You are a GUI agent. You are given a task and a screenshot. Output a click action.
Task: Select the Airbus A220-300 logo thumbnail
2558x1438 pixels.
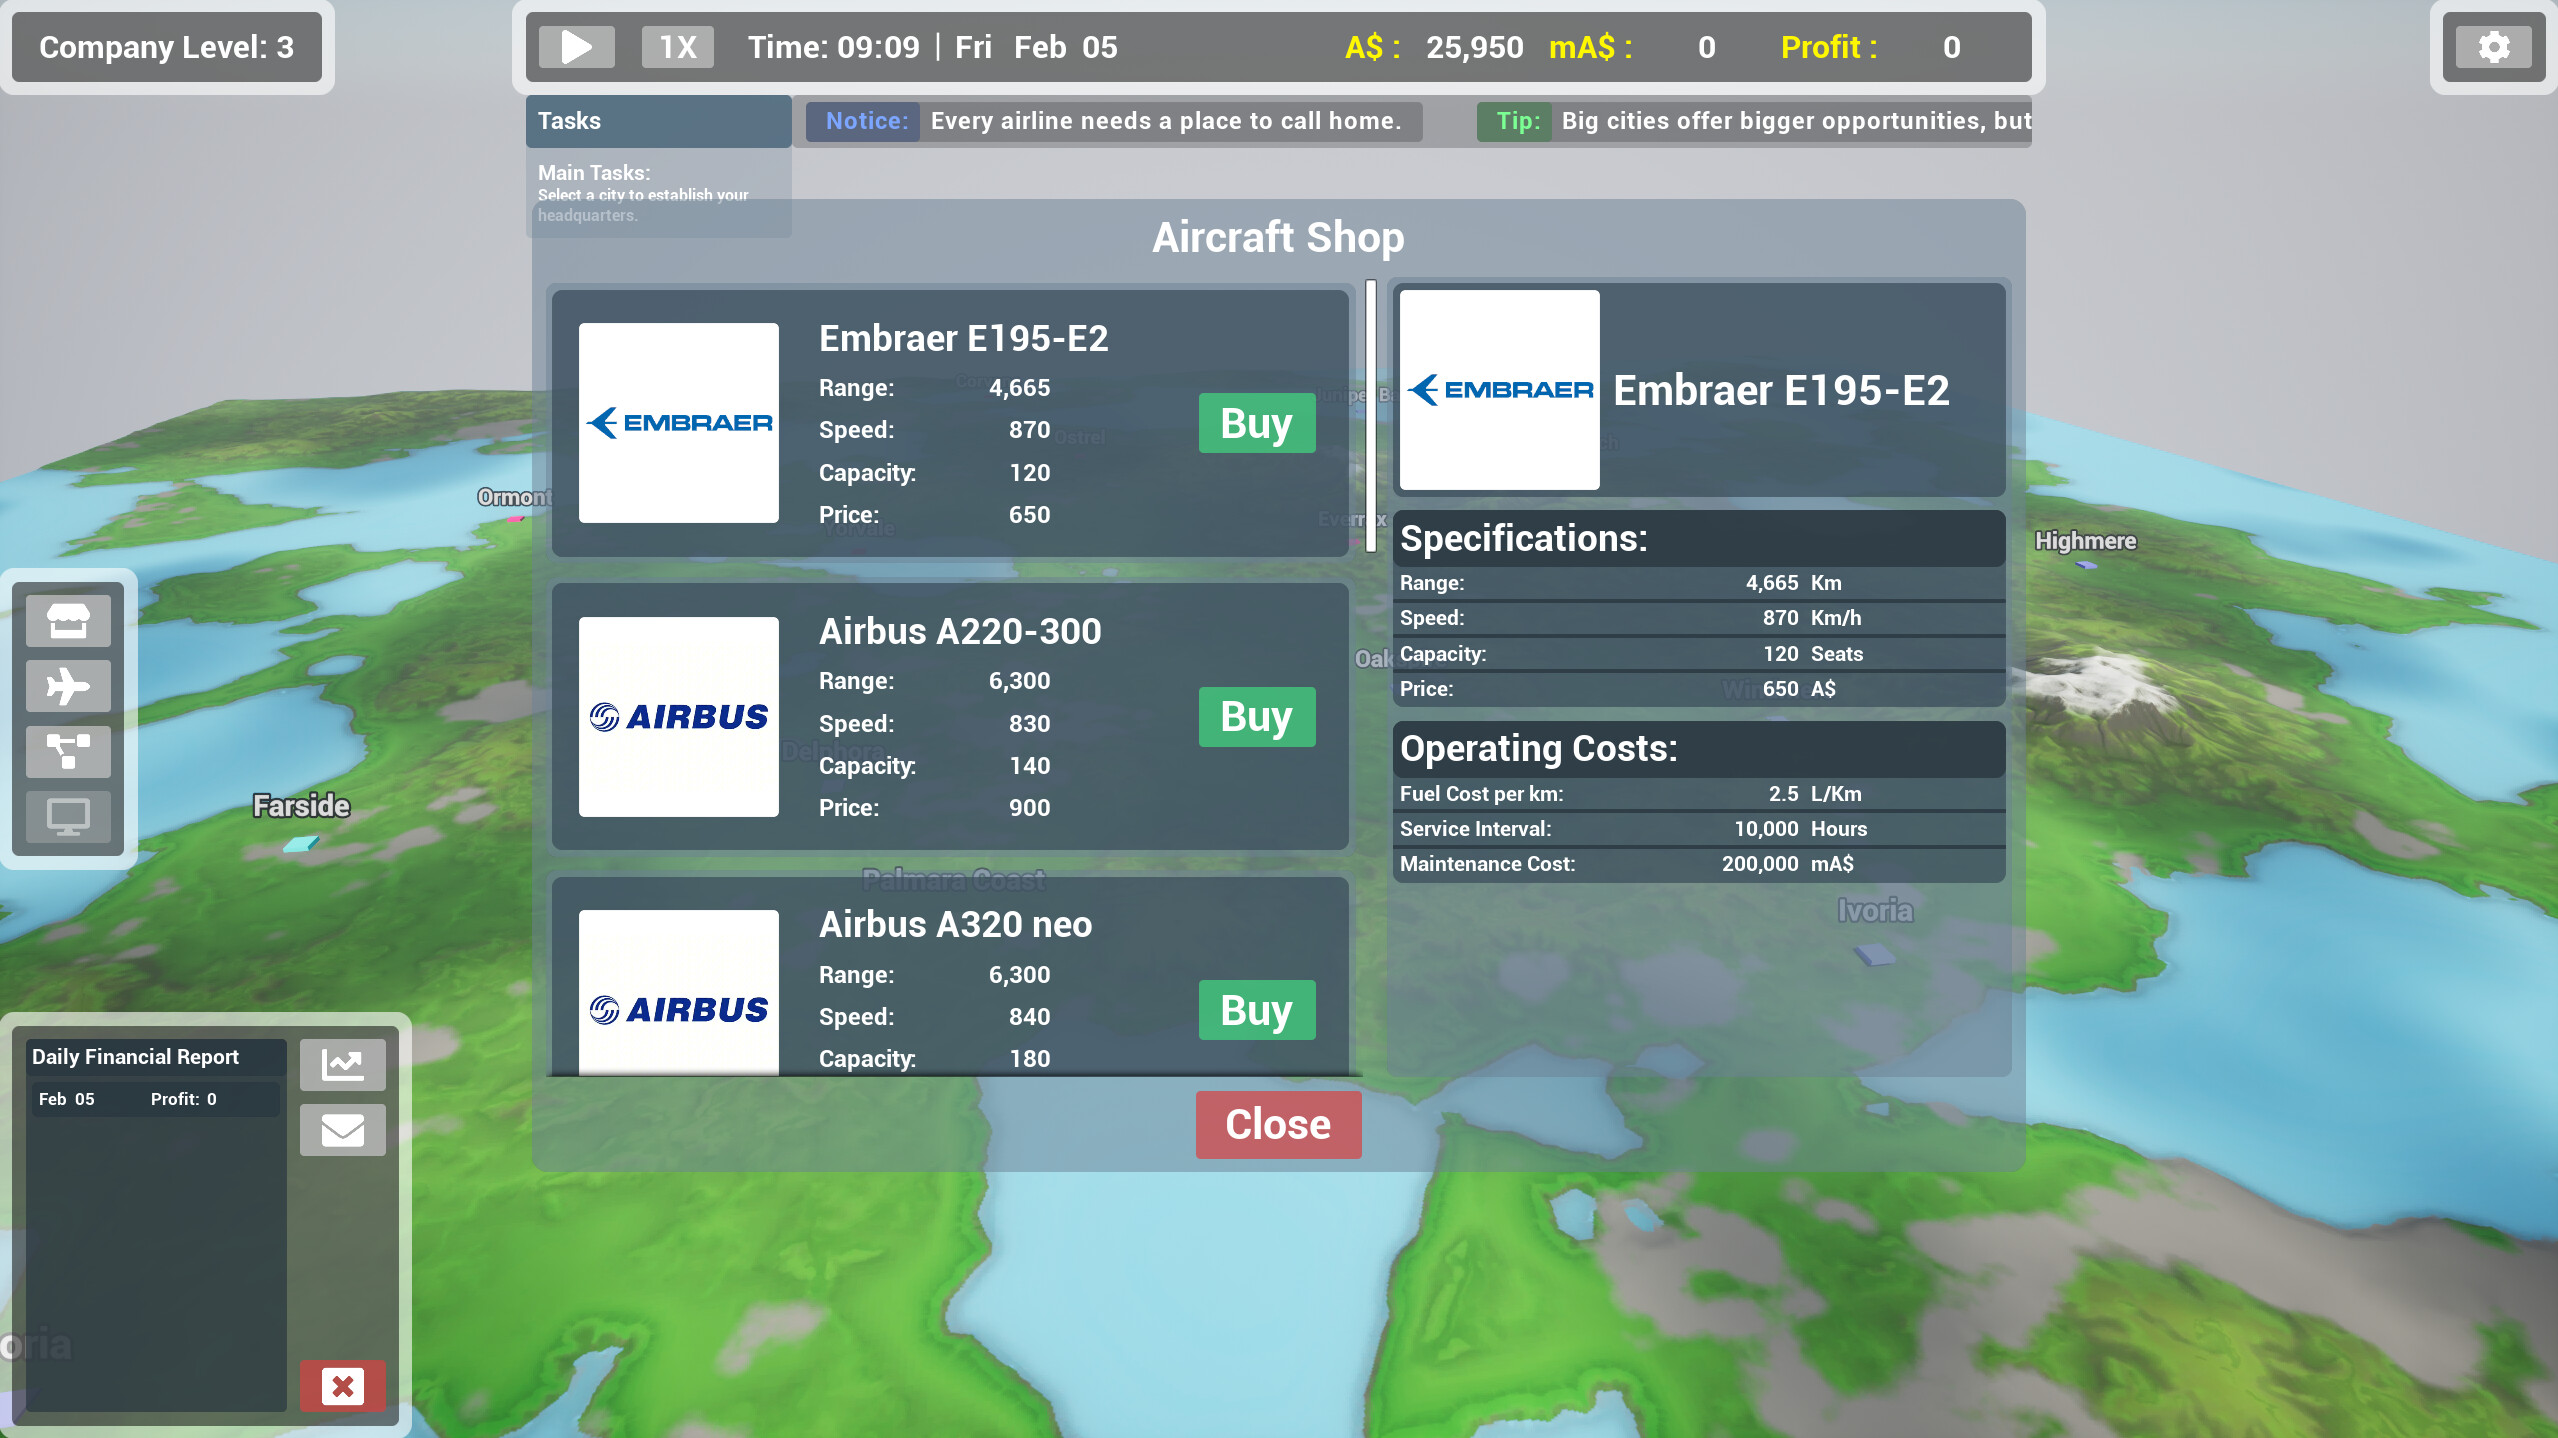point(679,717)
